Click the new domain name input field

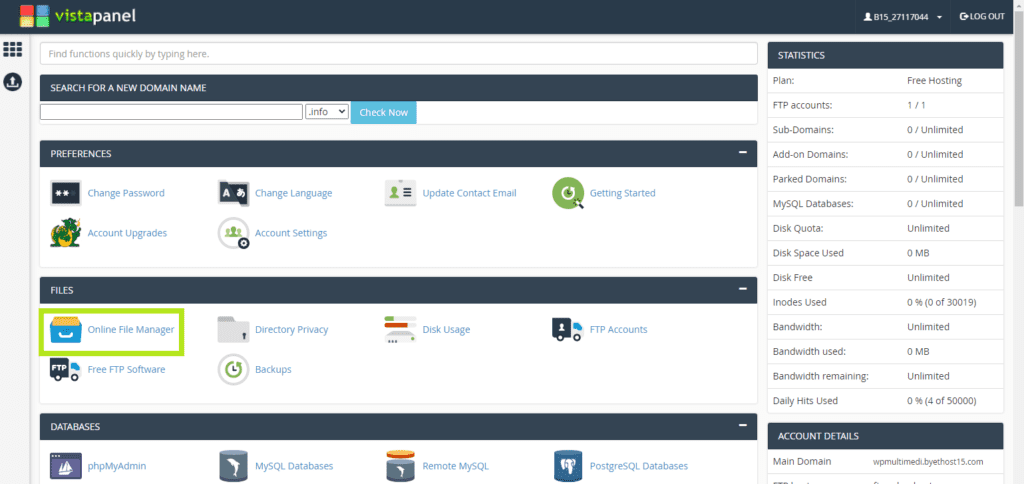[x=172, y=112]
